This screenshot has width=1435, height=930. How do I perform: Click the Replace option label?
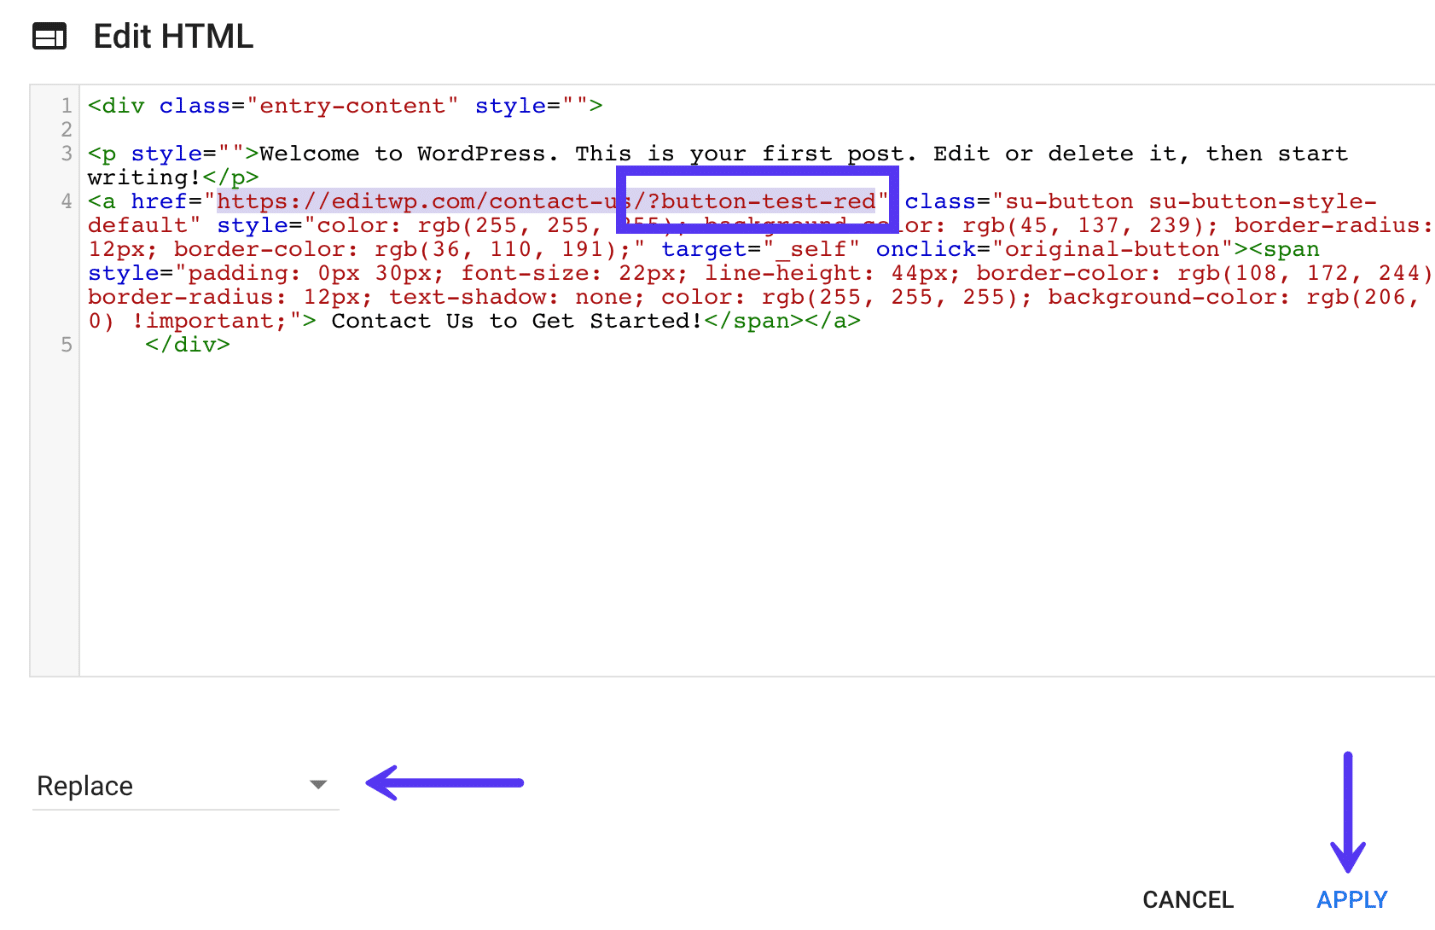84,786
